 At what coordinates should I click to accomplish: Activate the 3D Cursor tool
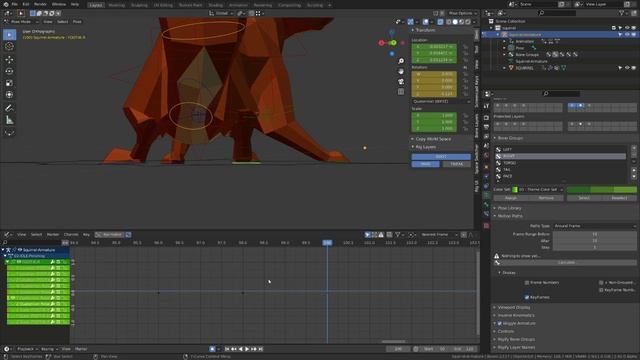[9, 47]
